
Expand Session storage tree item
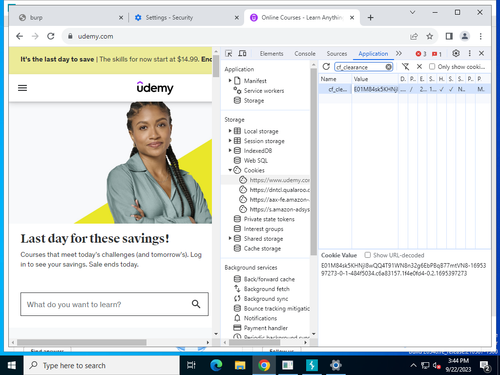click(x=230, y=141)
